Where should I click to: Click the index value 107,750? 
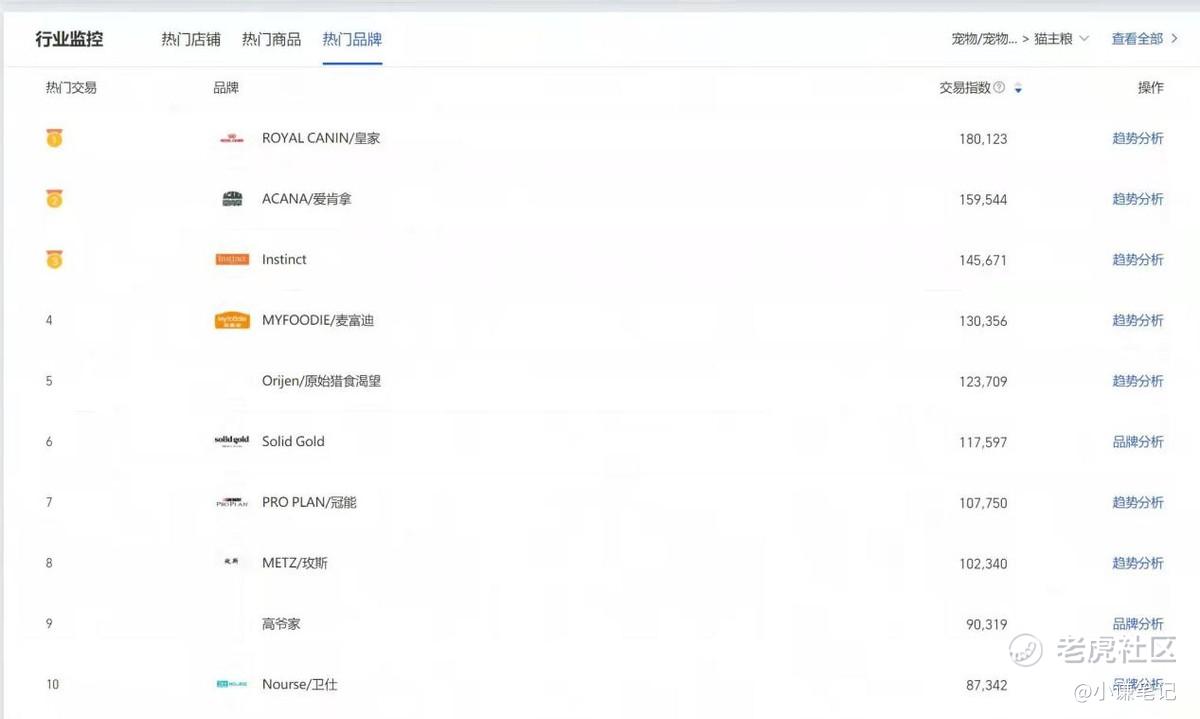983,503
